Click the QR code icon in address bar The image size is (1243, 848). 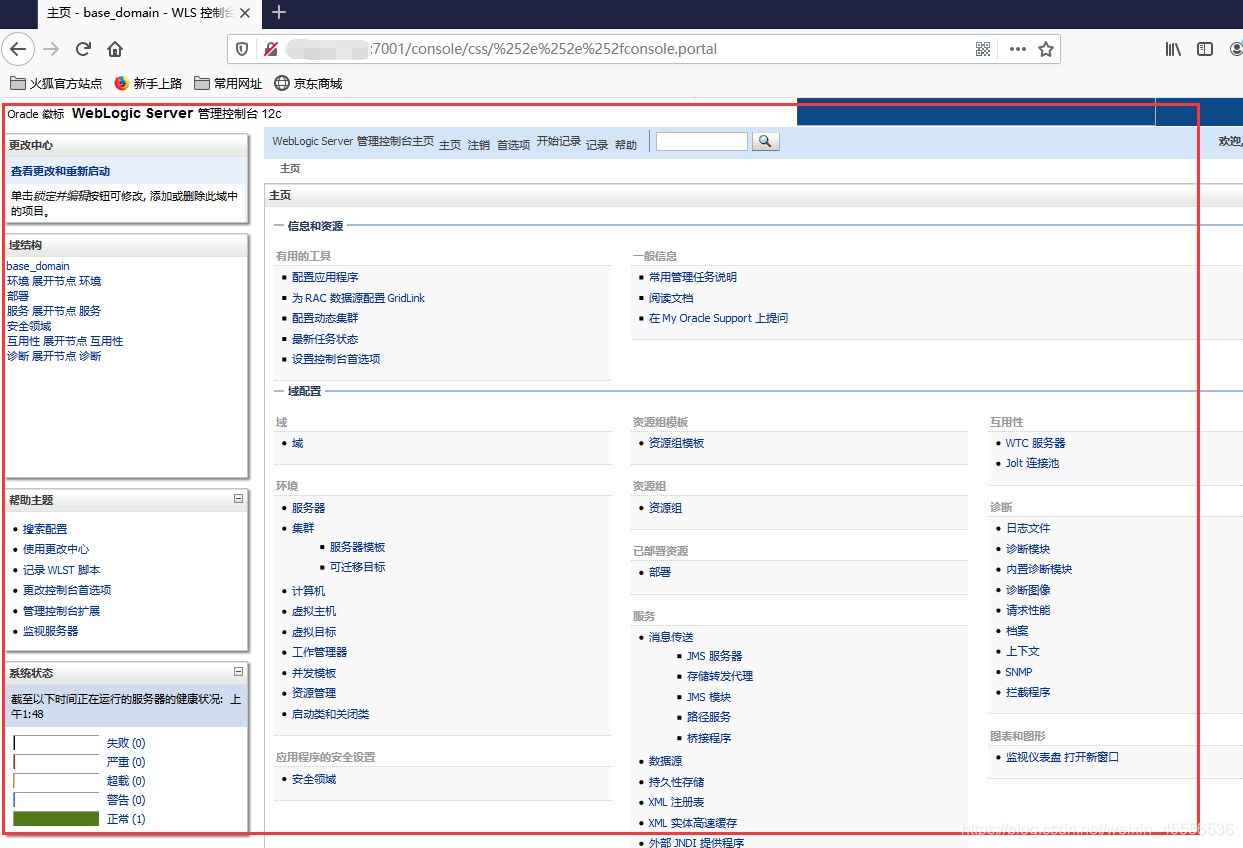pyautogui.click(x=983, y=49)
